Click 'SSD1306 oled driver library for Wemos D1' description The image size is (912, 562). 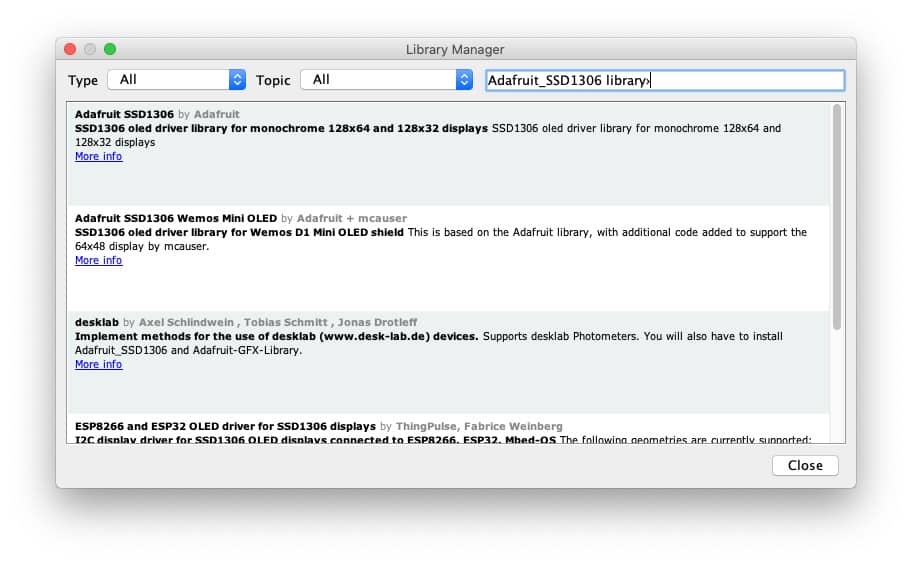[x=239, y=232]
